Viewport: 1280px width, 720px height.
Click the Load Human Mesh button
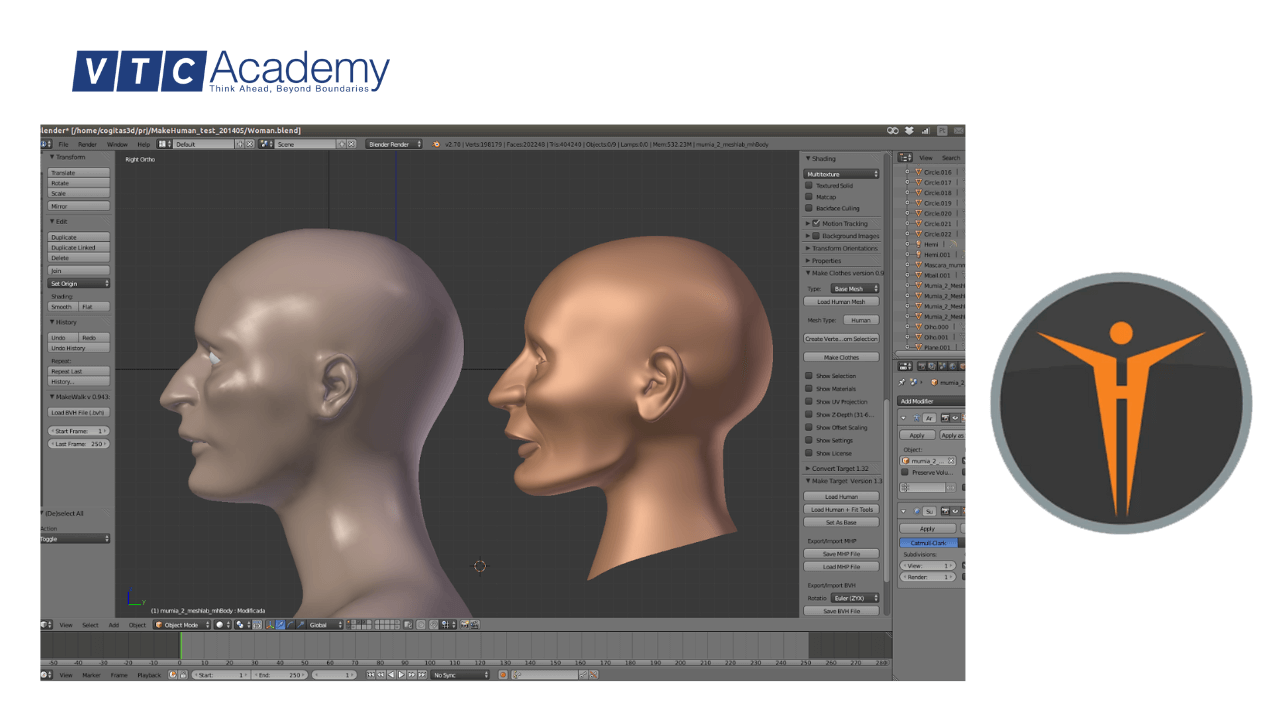tap(841, 301)
